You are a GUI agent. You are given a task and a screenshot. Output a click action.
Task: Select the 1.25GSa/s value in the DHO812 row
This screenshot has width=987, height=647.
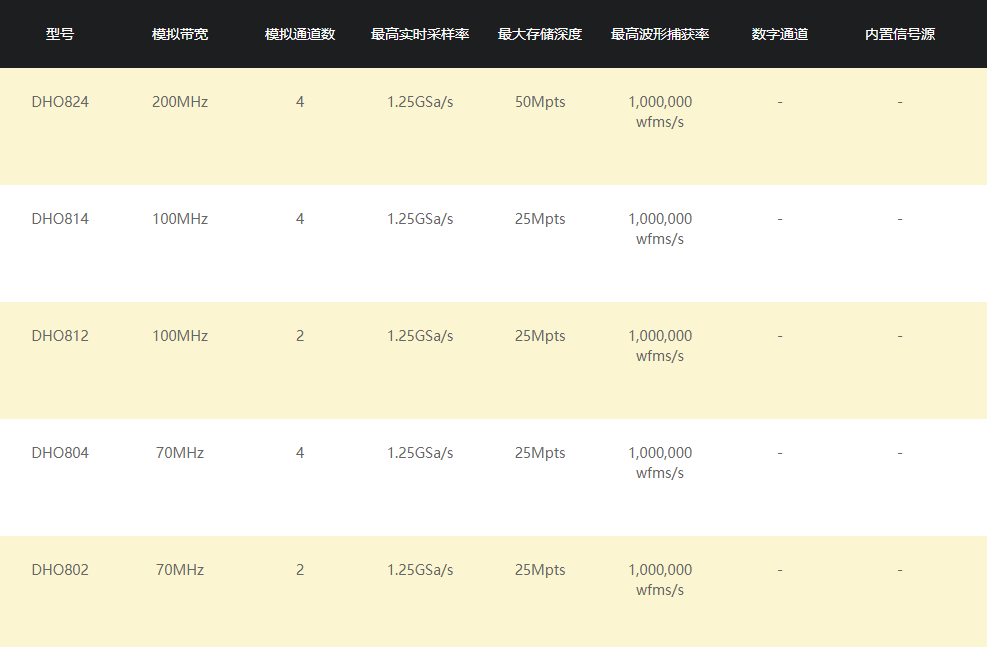(420, 336)
